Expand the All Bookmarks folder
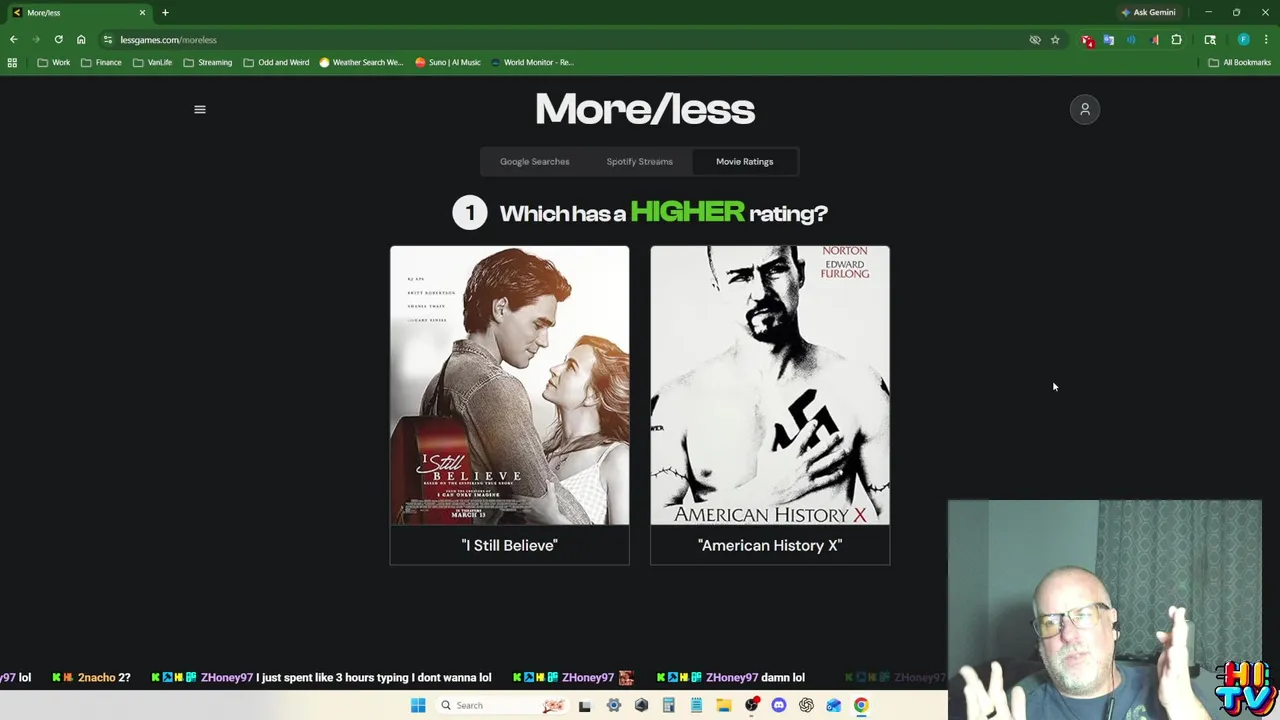The width and height of the screenshot is (1280, 720). [x=1240, y=62]
